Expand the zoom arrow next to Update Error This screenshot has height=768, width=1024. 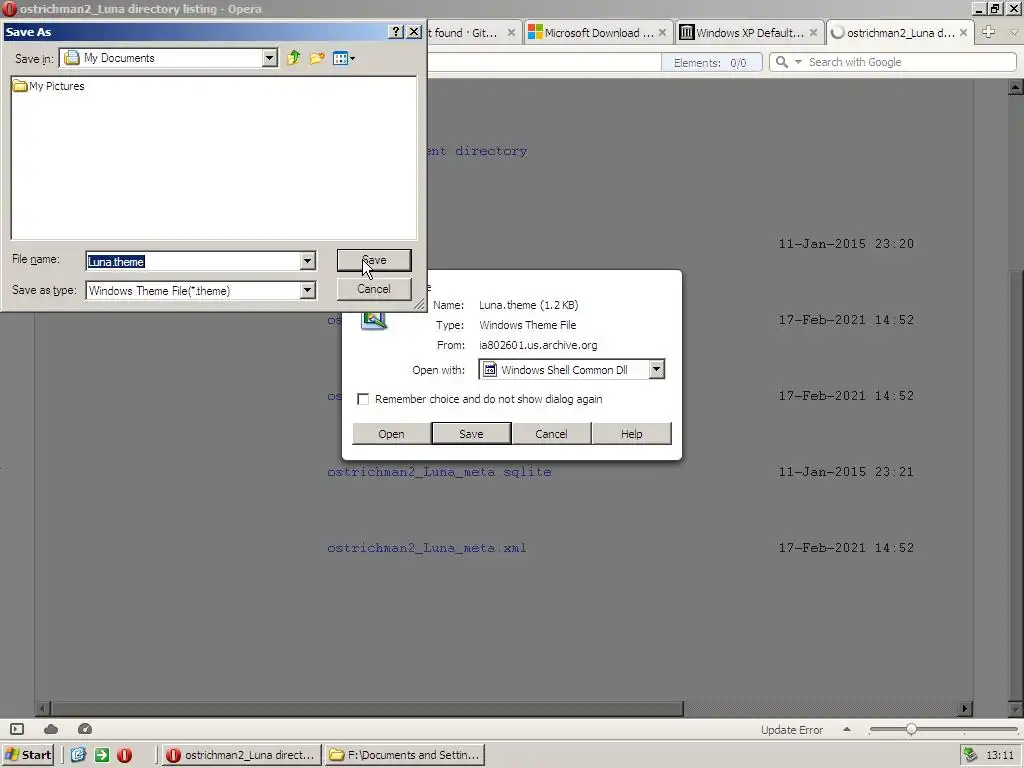(847, 729)
